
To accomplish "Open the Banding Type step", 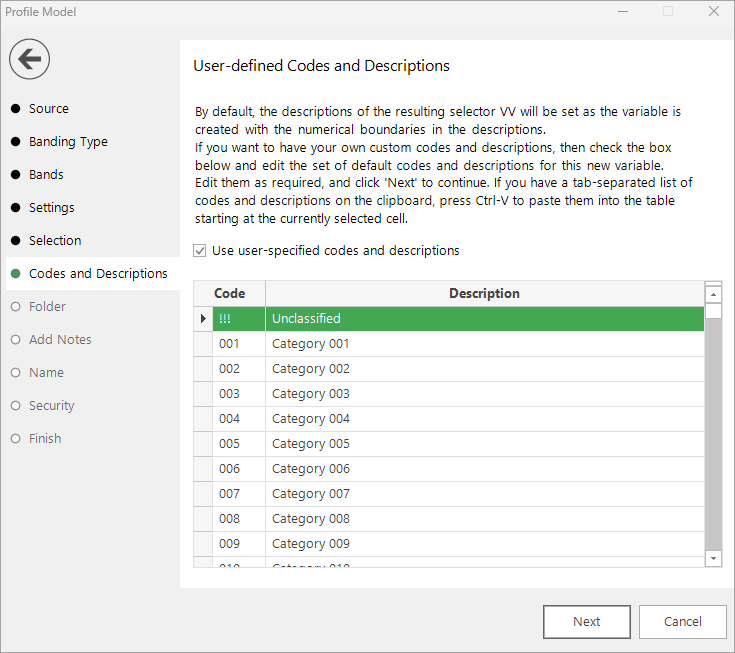I will [68, 142].
